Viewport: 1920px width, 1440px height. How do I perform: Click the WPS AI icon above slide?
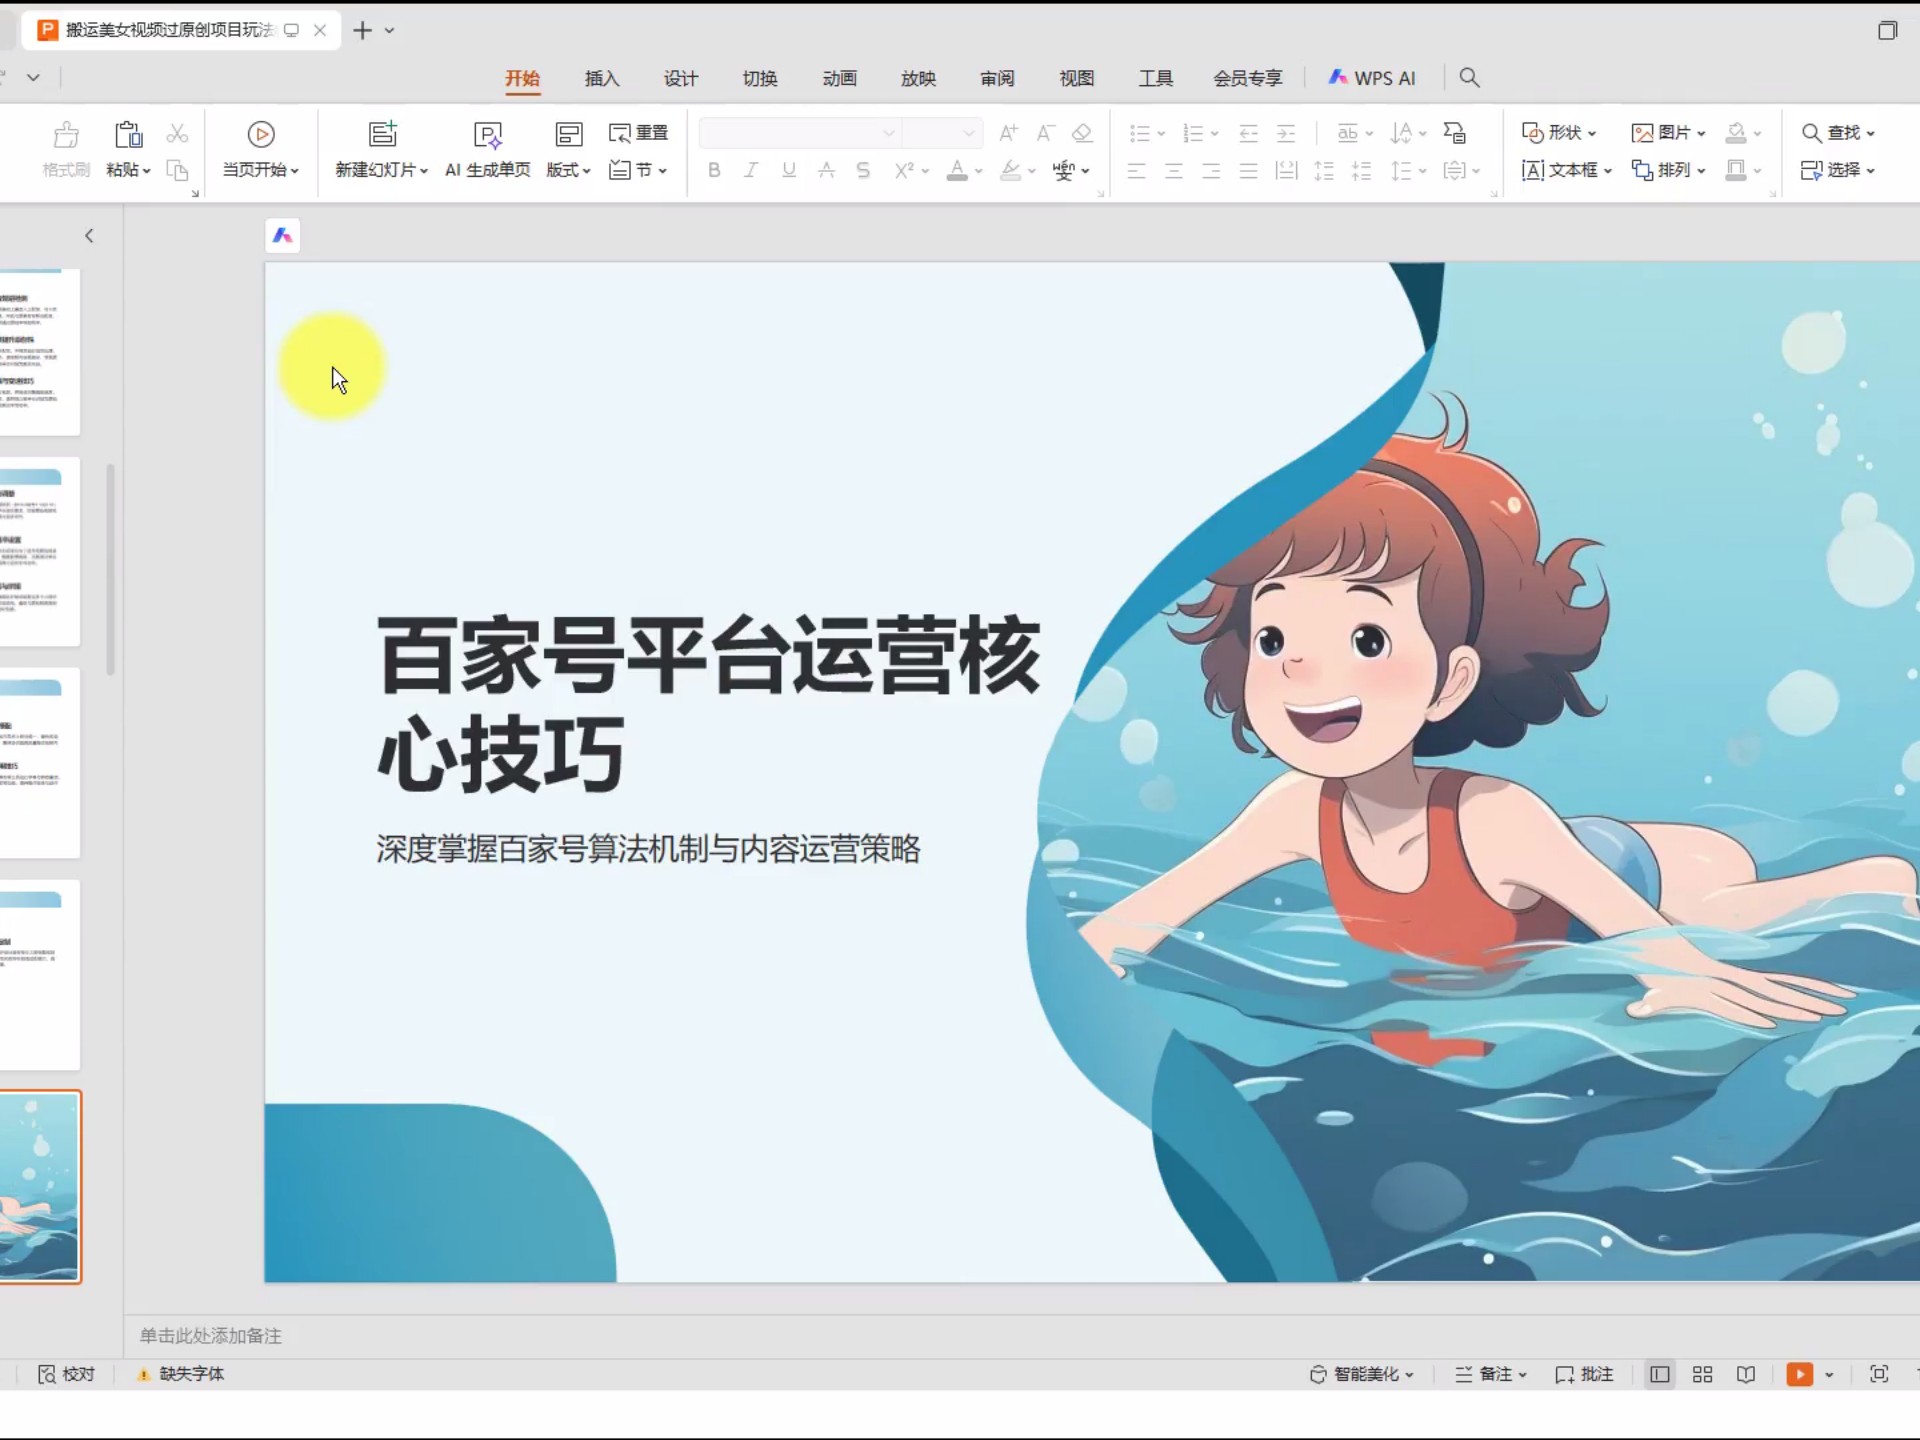(283, 236)
